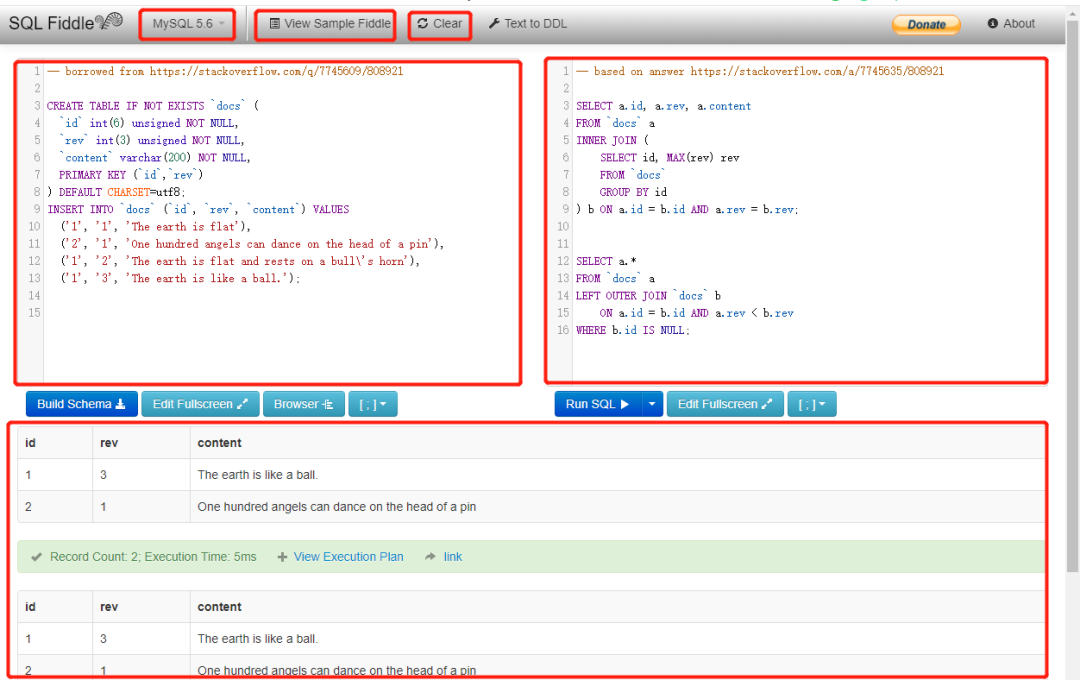Toggle the schema Browser panel
Viewport: 1080px width, 680px height.
point(303,404)
